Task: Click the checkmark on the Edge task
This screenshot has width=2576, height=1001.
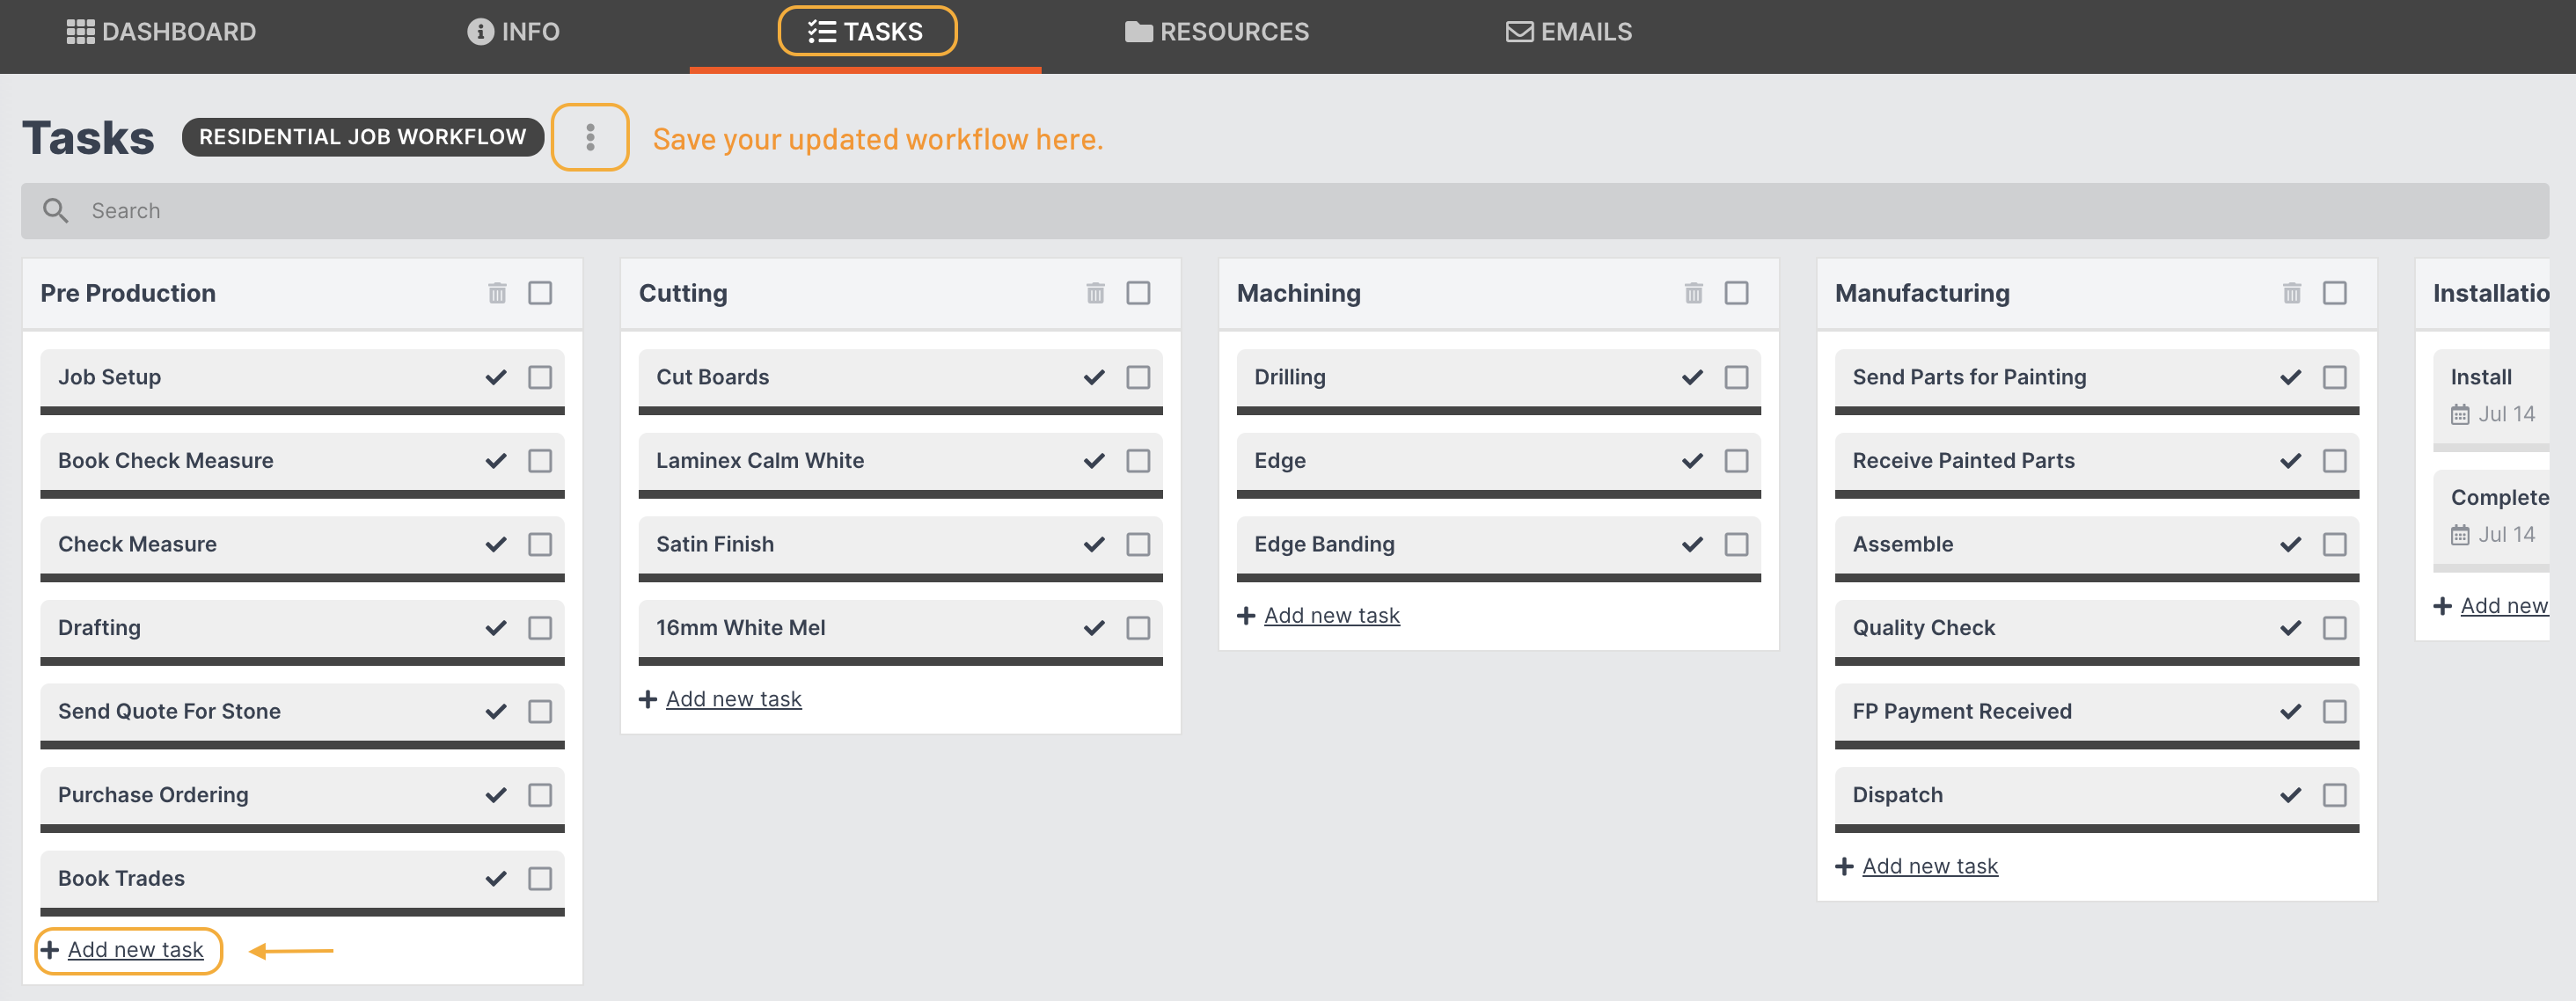Action: pos(1692,461)
